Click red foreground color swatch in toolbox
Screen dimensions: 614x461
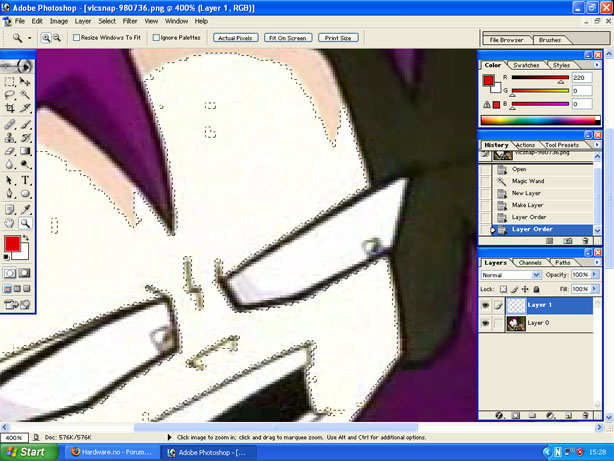point(12,244)
